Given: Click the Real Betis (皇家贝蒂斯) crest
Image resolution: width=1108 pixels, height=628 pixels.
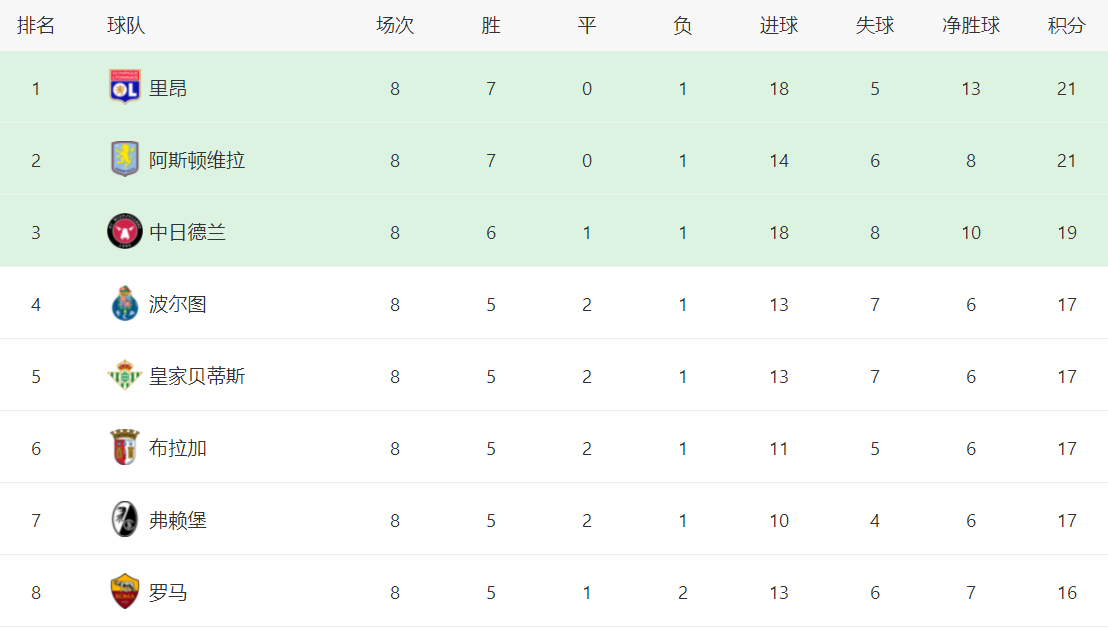Looking at the screenshot, I should pyautogui.click(x=125, y=376).
